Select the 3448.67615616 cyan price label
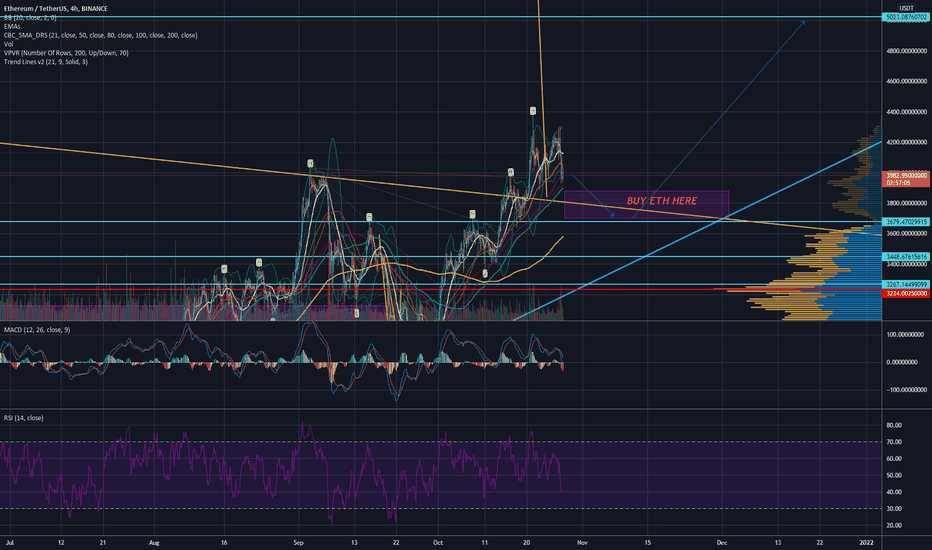Screen dimensions: 932x550 coord(906,257)
